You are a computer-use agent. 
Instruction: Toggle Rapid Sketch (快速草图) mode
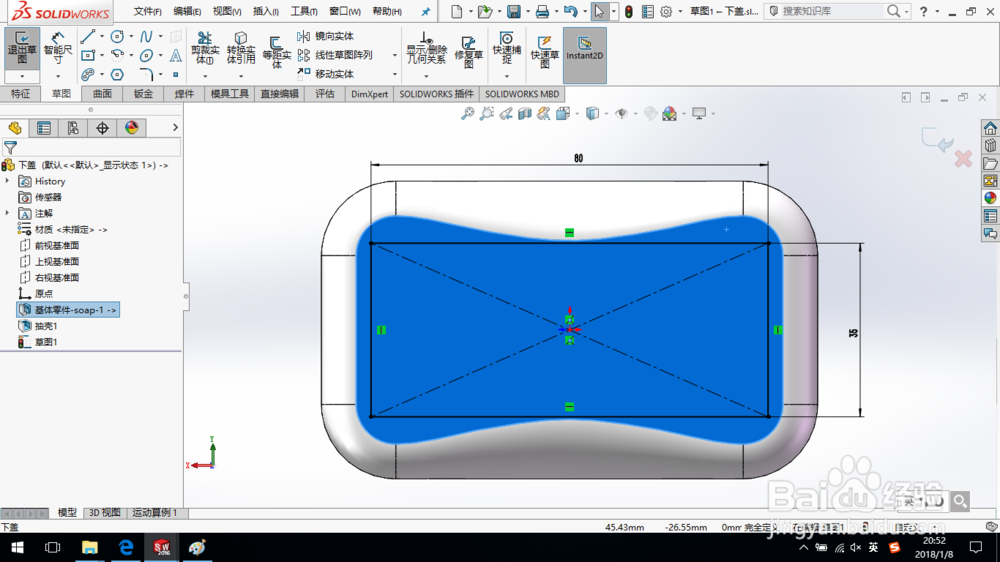pos(544,51)
